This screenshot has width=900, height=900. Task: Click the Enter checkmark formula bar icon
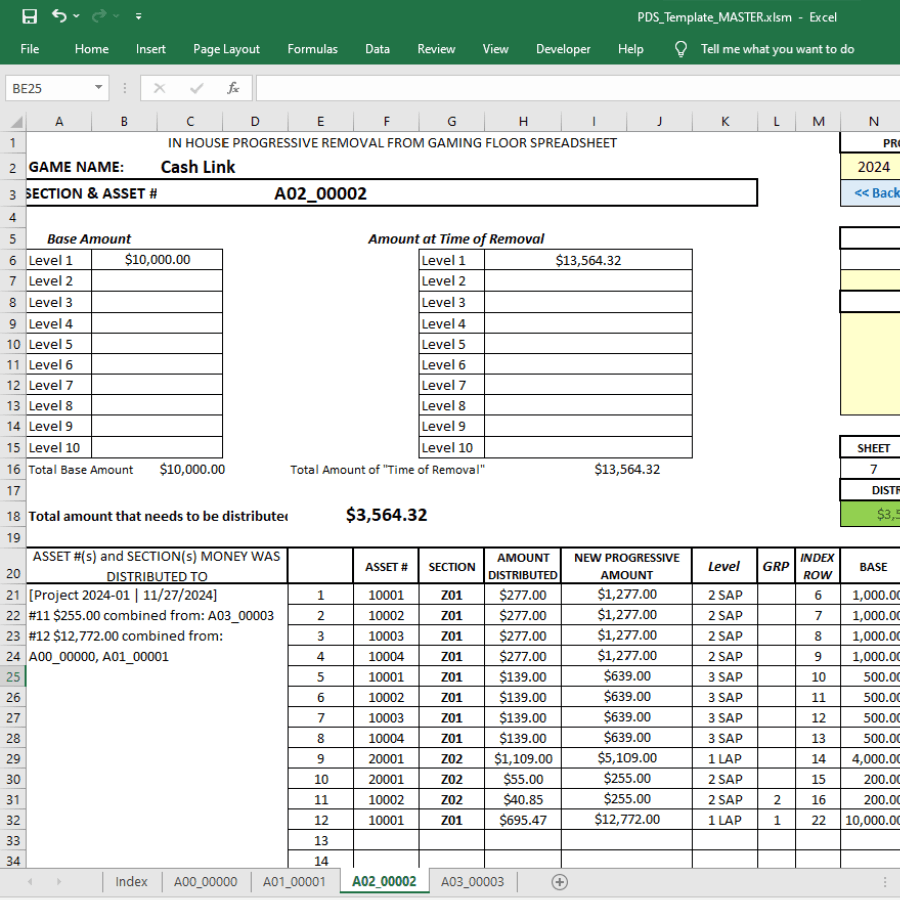[x=196, y=88]
